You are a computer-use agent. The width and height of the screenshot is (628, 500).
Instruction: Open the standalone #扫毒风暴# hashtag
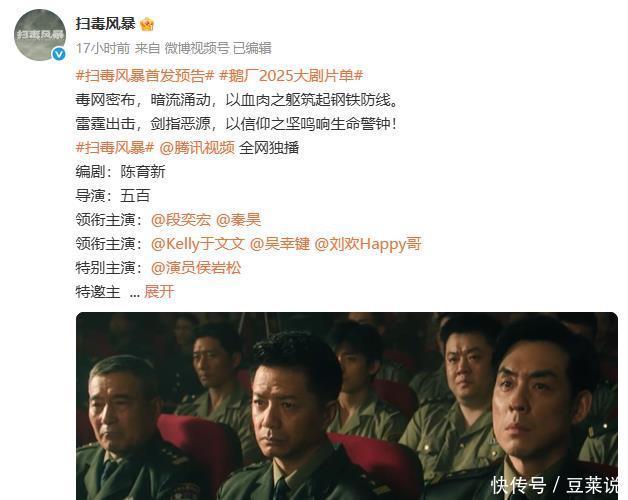pos(115,148)
